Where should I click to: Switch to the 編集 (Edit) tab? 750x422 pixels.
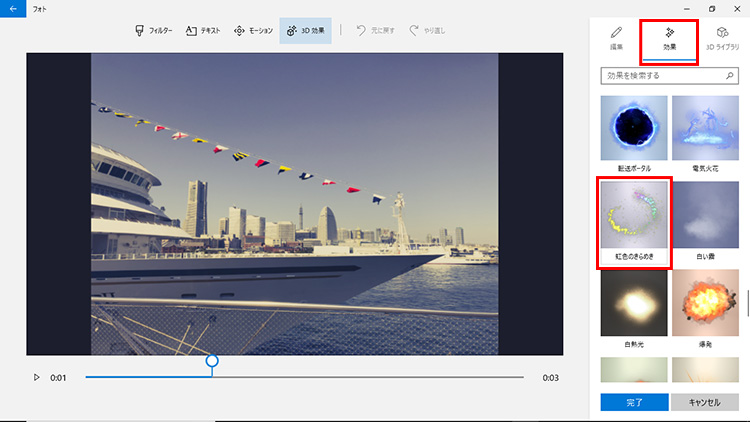click(x=617, y=38)
